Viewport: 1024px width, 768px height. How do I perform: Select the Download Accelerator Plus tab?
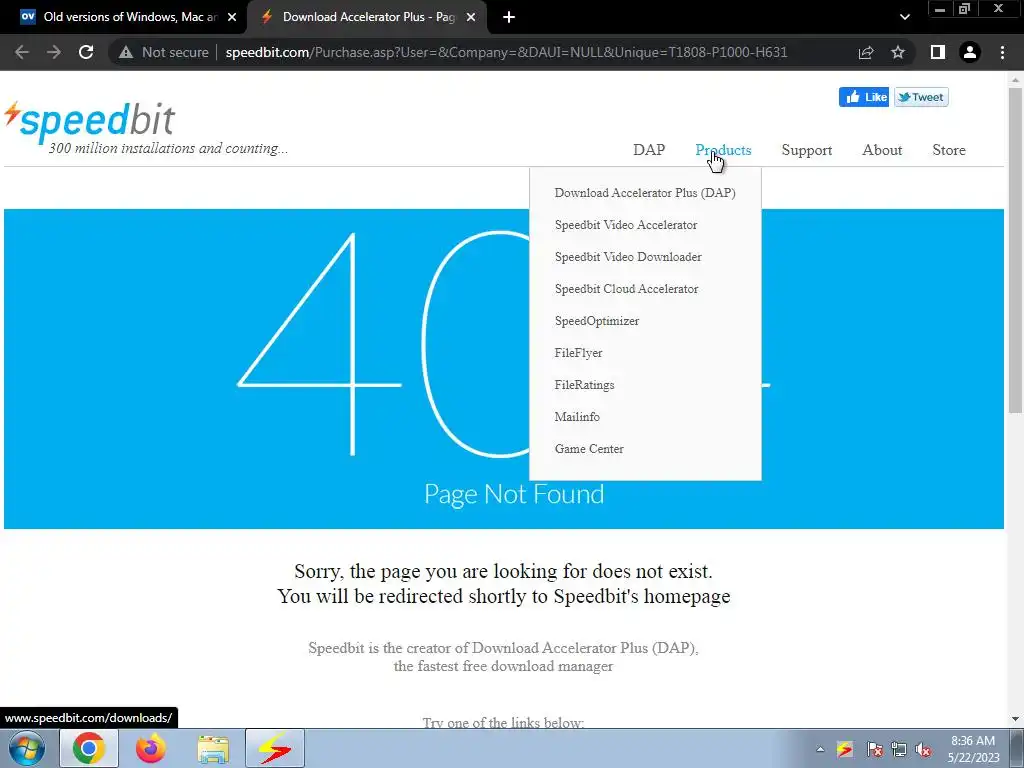[x=367, y=17]
